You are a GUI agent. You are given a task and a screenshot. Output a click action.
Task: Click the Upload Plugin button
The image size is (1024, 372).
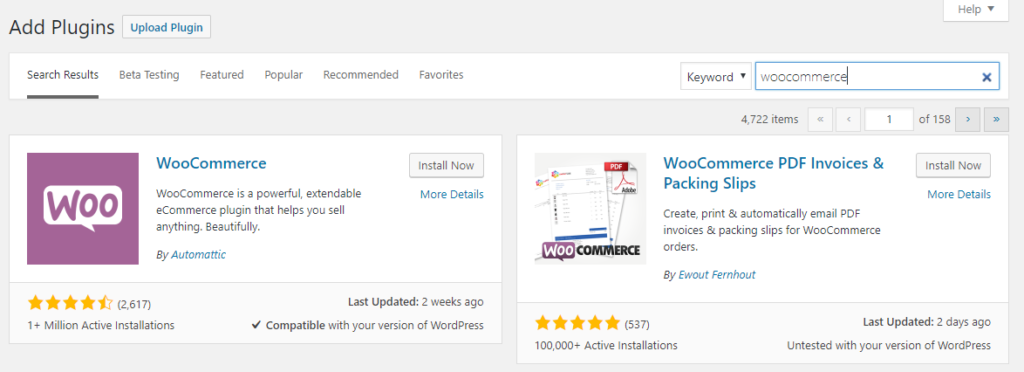click(167, 27)
